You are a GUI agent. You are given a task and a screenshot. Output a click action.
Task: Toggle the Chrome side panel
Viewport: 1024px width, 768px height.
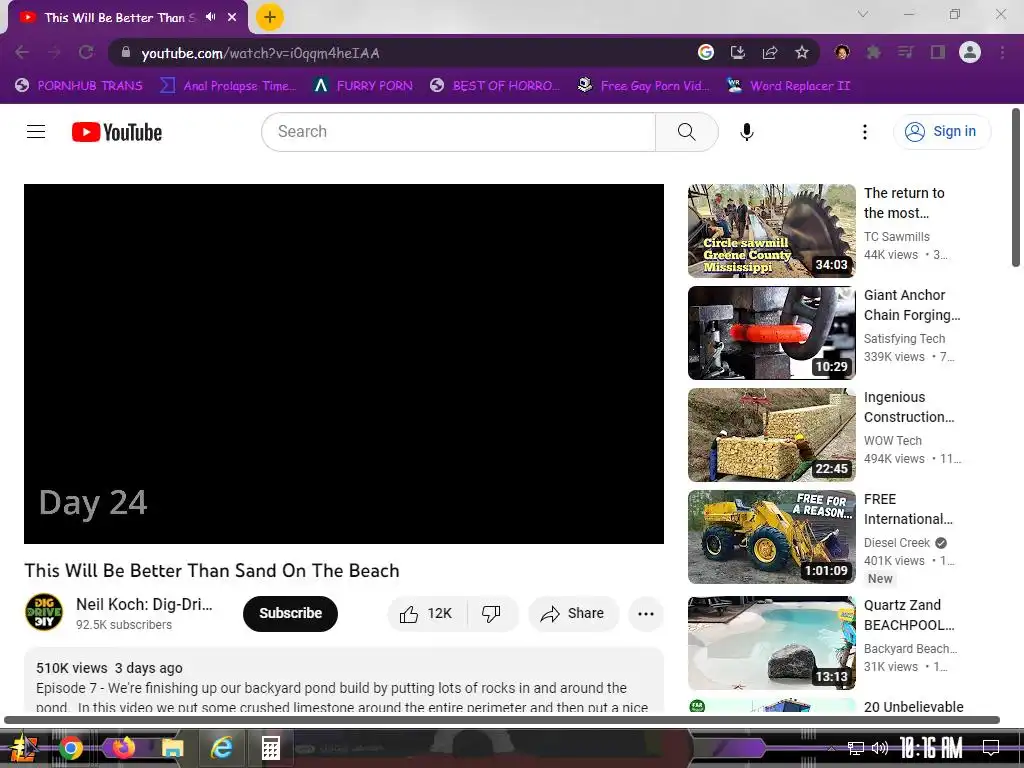click(x=938, y=52)
